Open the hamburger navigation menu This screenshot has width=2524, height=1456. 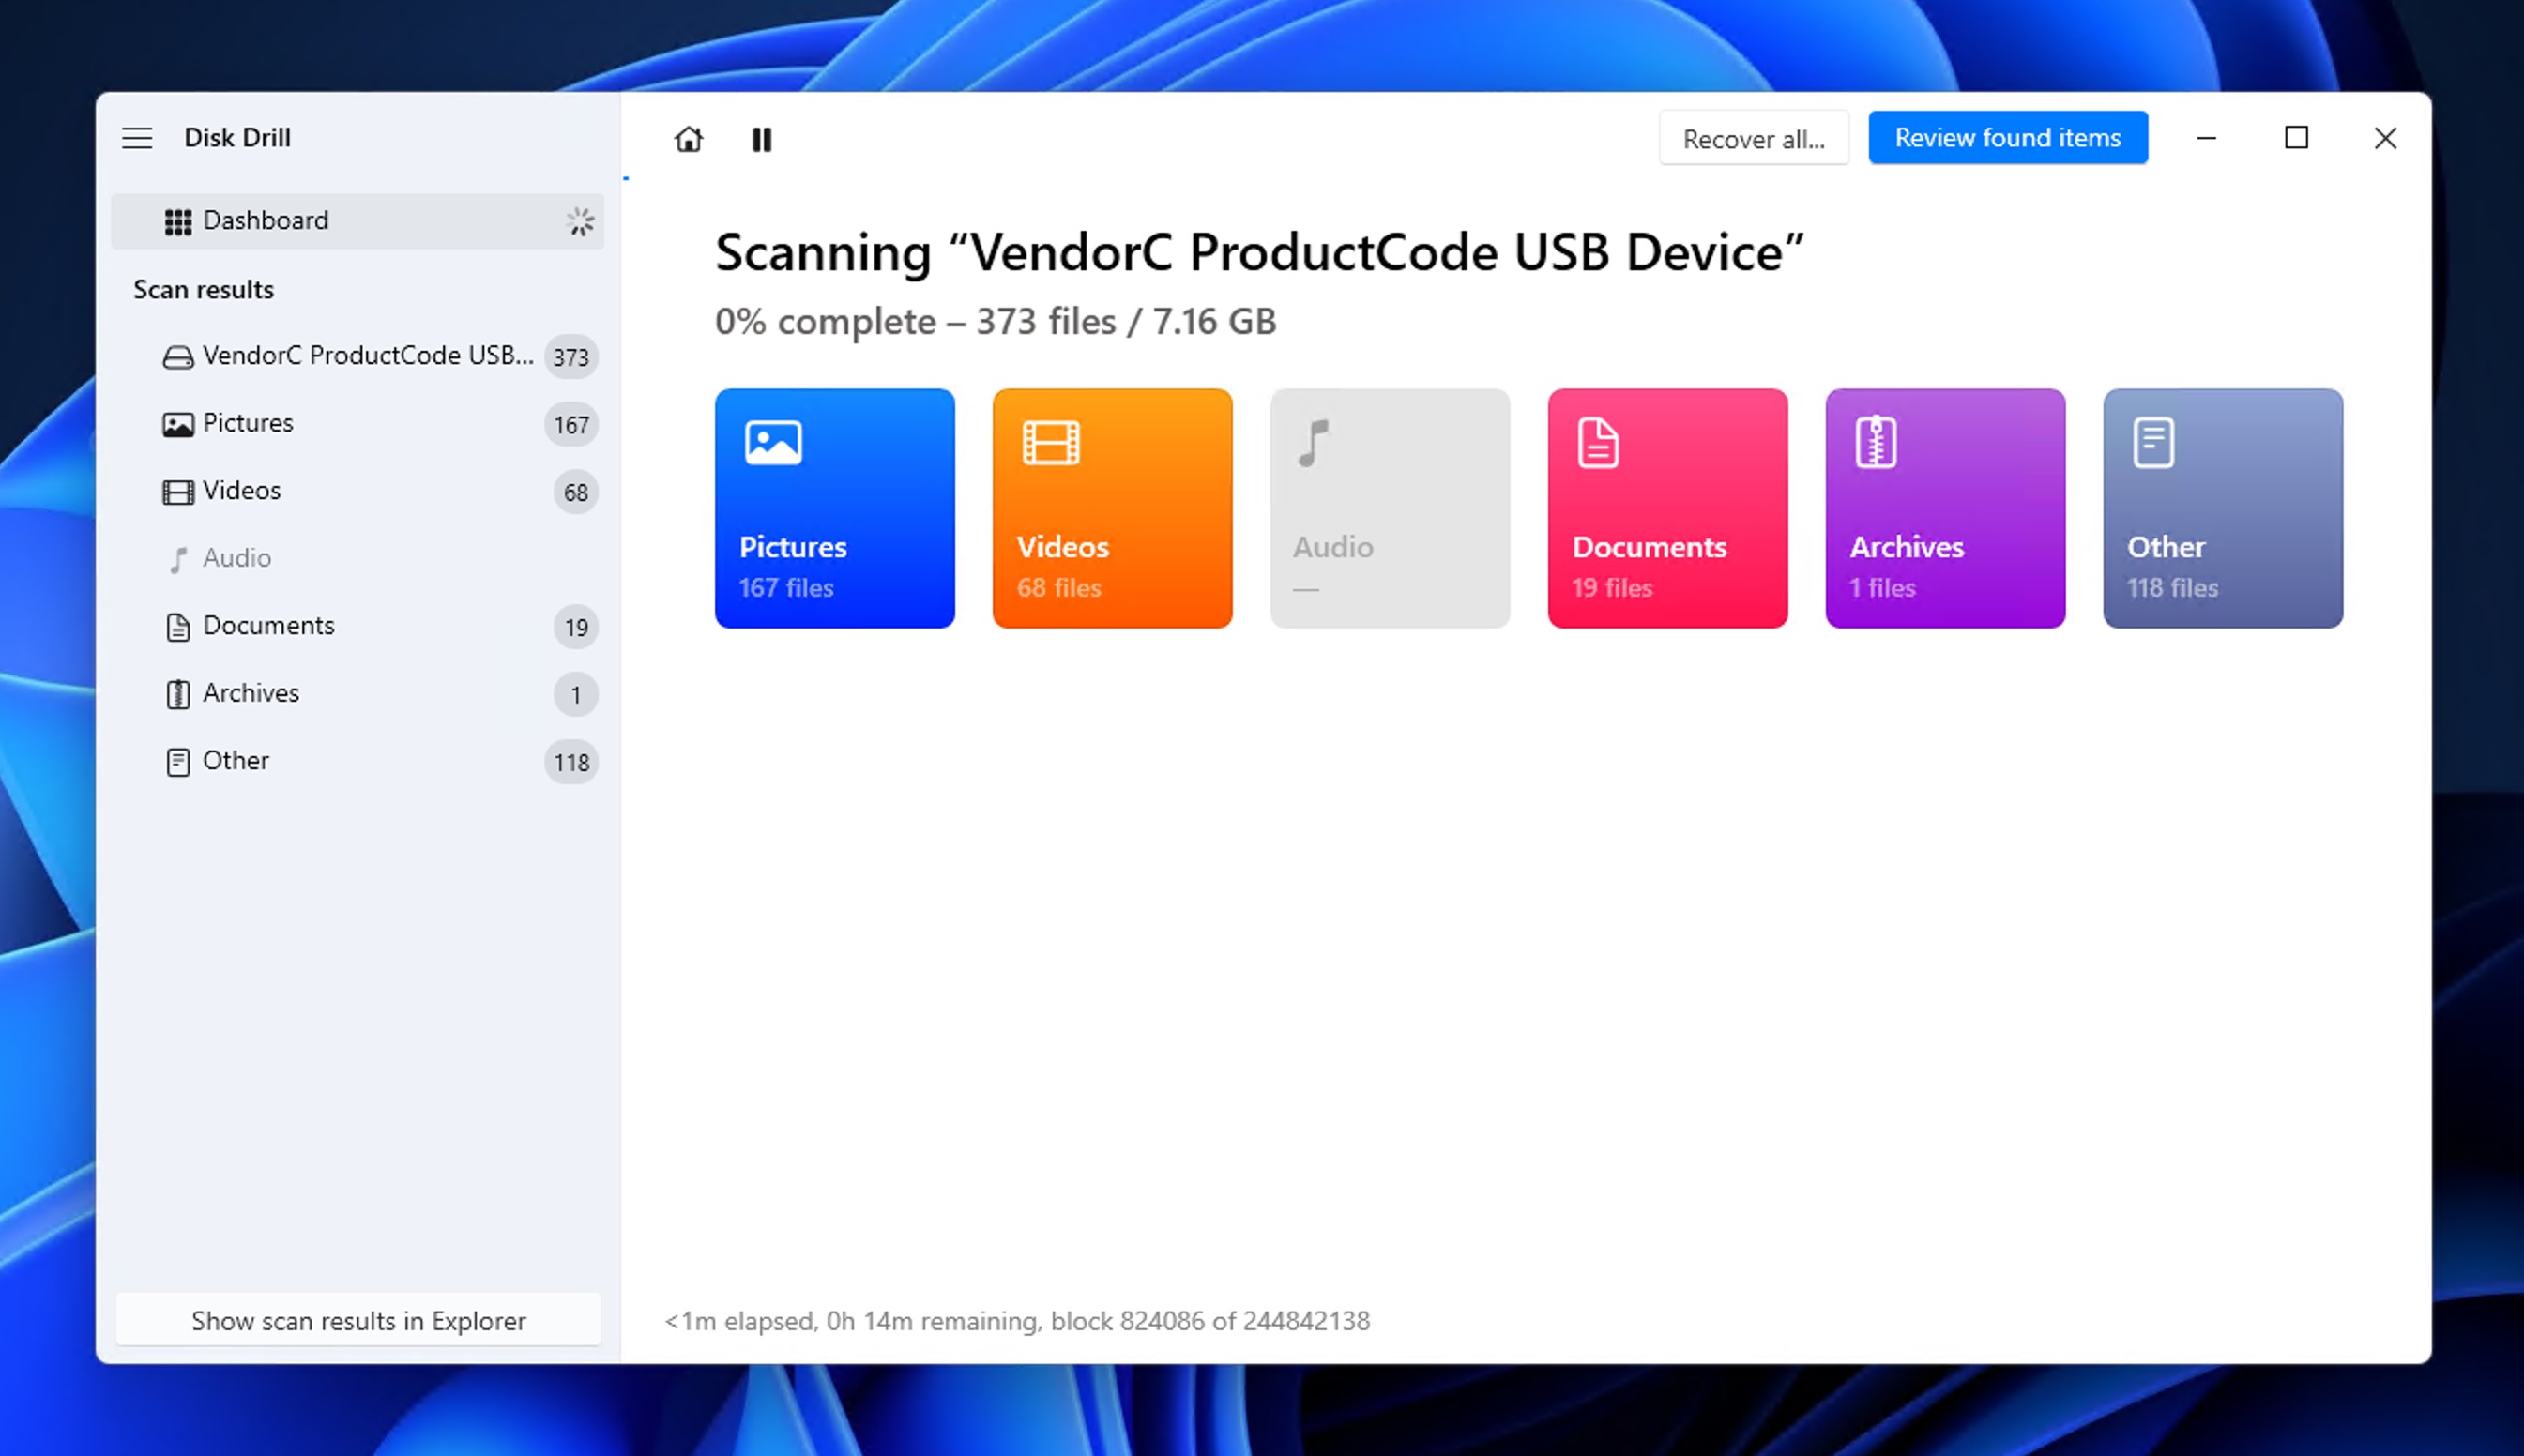137,138
